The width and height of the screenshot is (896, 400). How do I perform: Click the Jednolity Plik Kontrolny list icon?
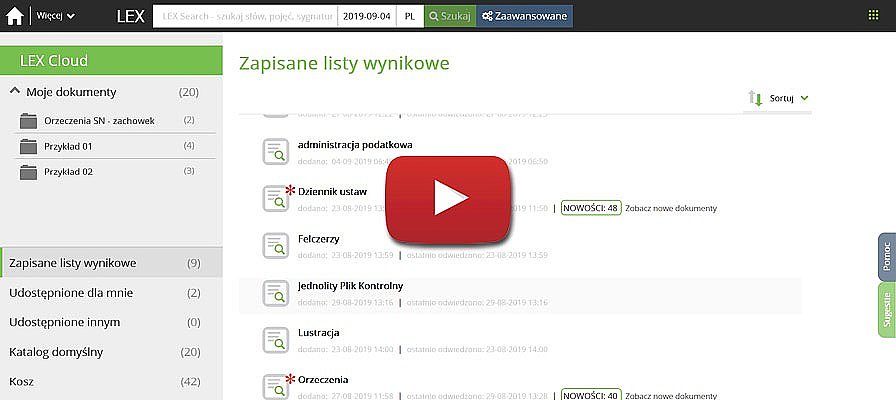(x=274, y=291)
